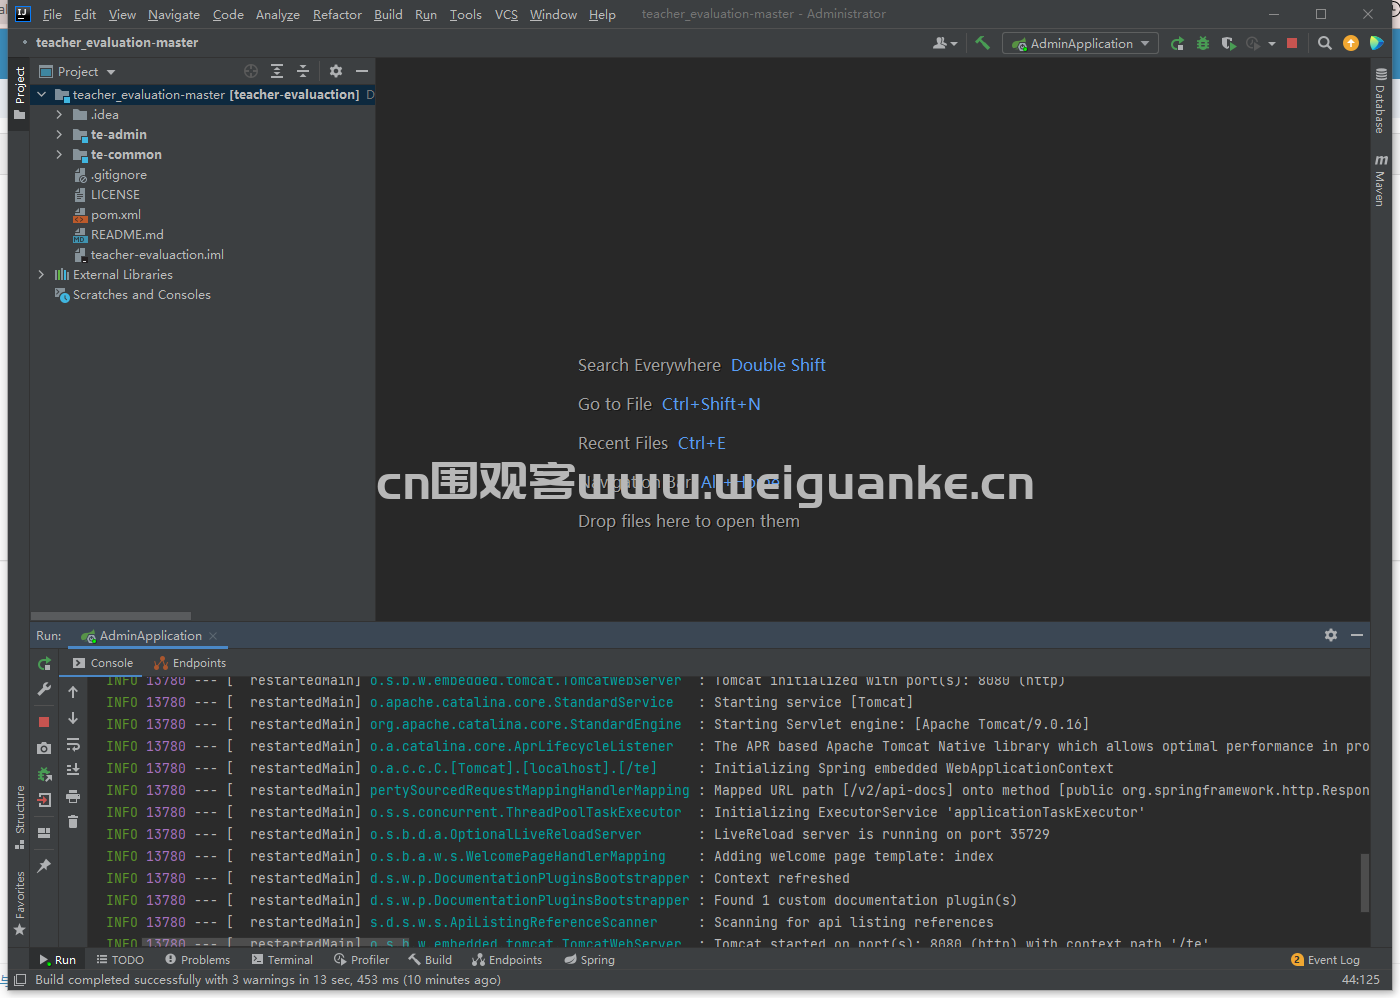Click the wrench icon in Run panel
Image resolution: width=1400 pixels, height=998 pixels.
[44, 690]
